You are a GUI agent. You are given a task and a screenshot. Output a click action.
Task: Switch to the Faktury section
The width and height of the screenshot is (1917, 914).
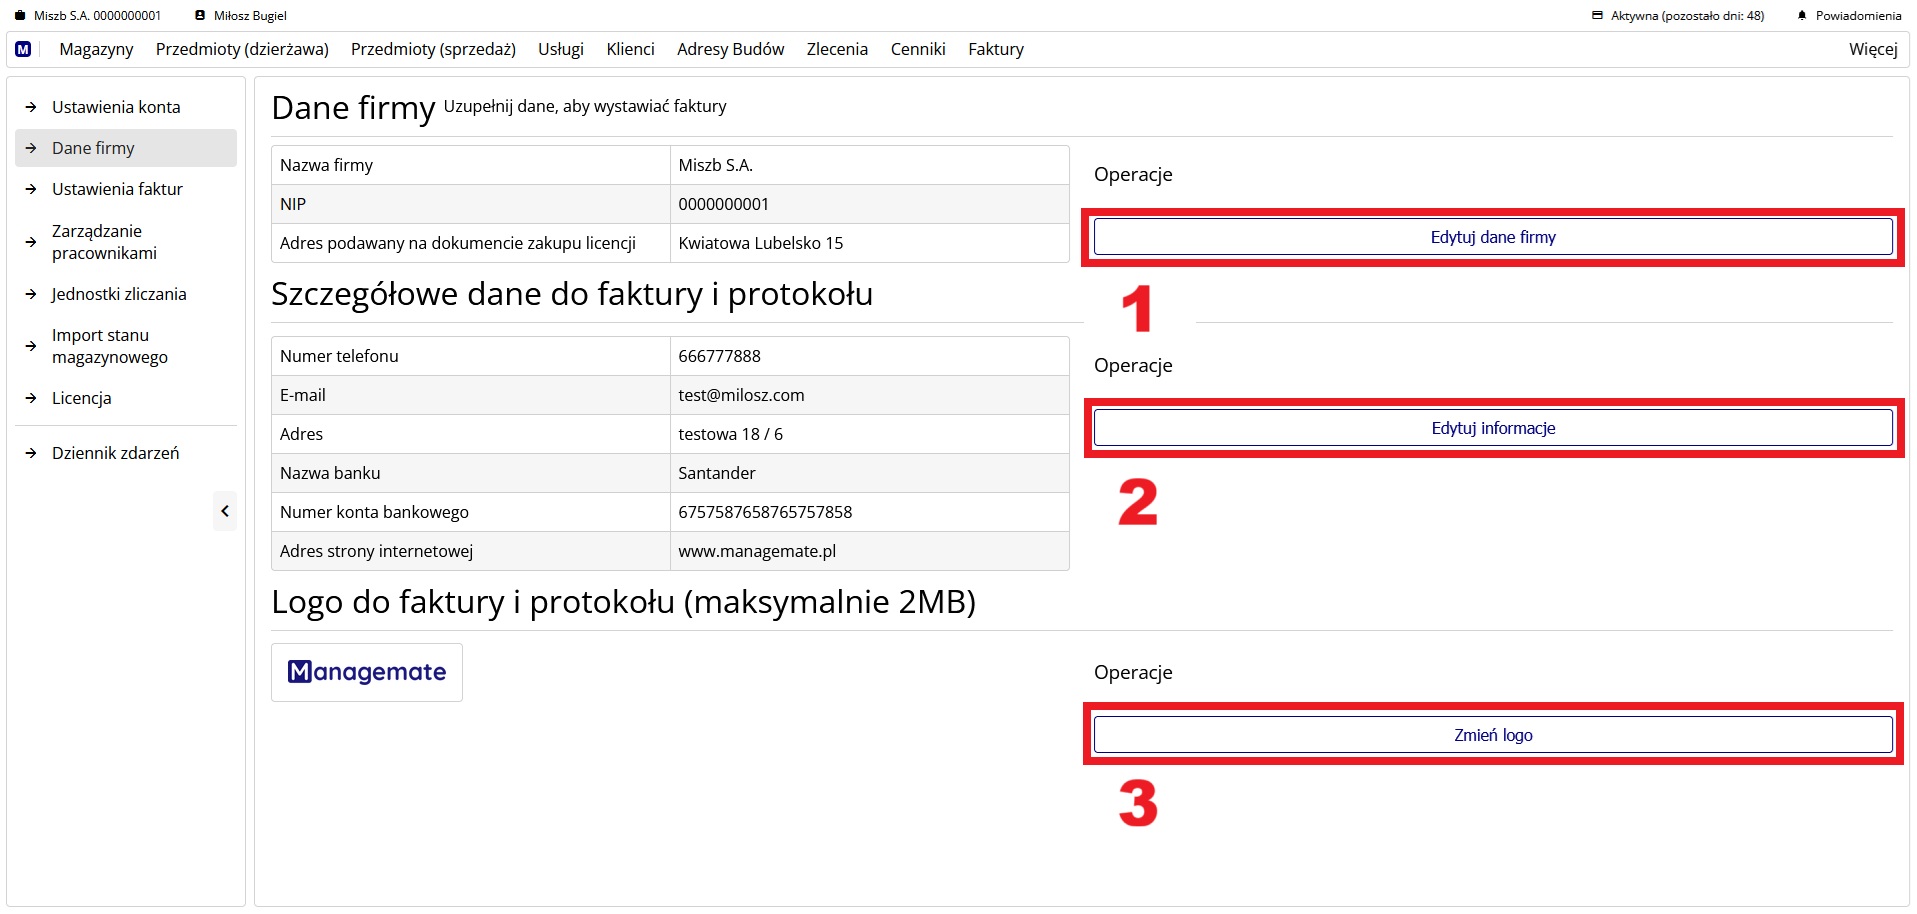995,49
